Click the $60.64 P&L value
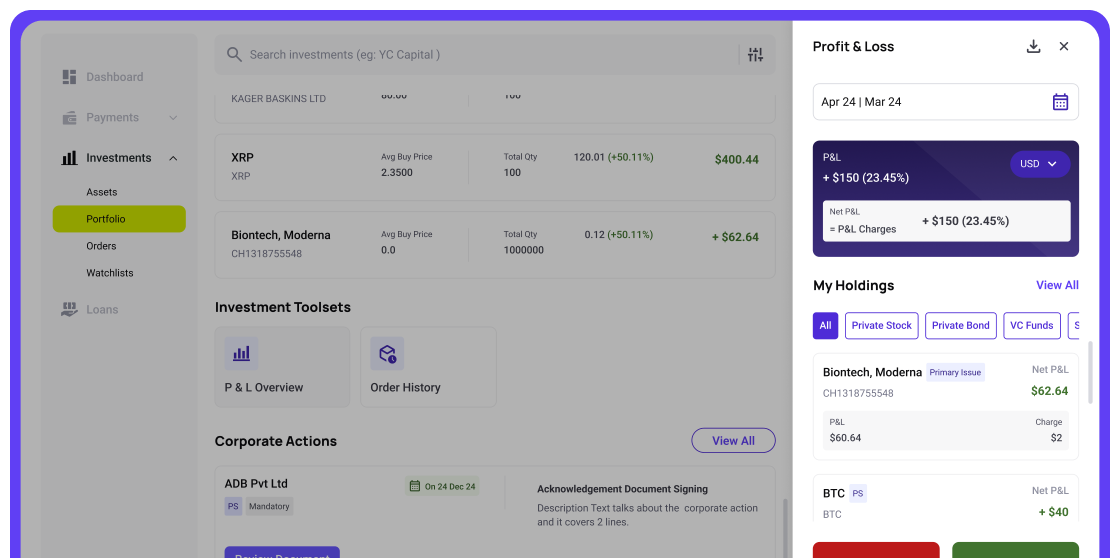The image size is (1120, 558). tap(845, 438)
